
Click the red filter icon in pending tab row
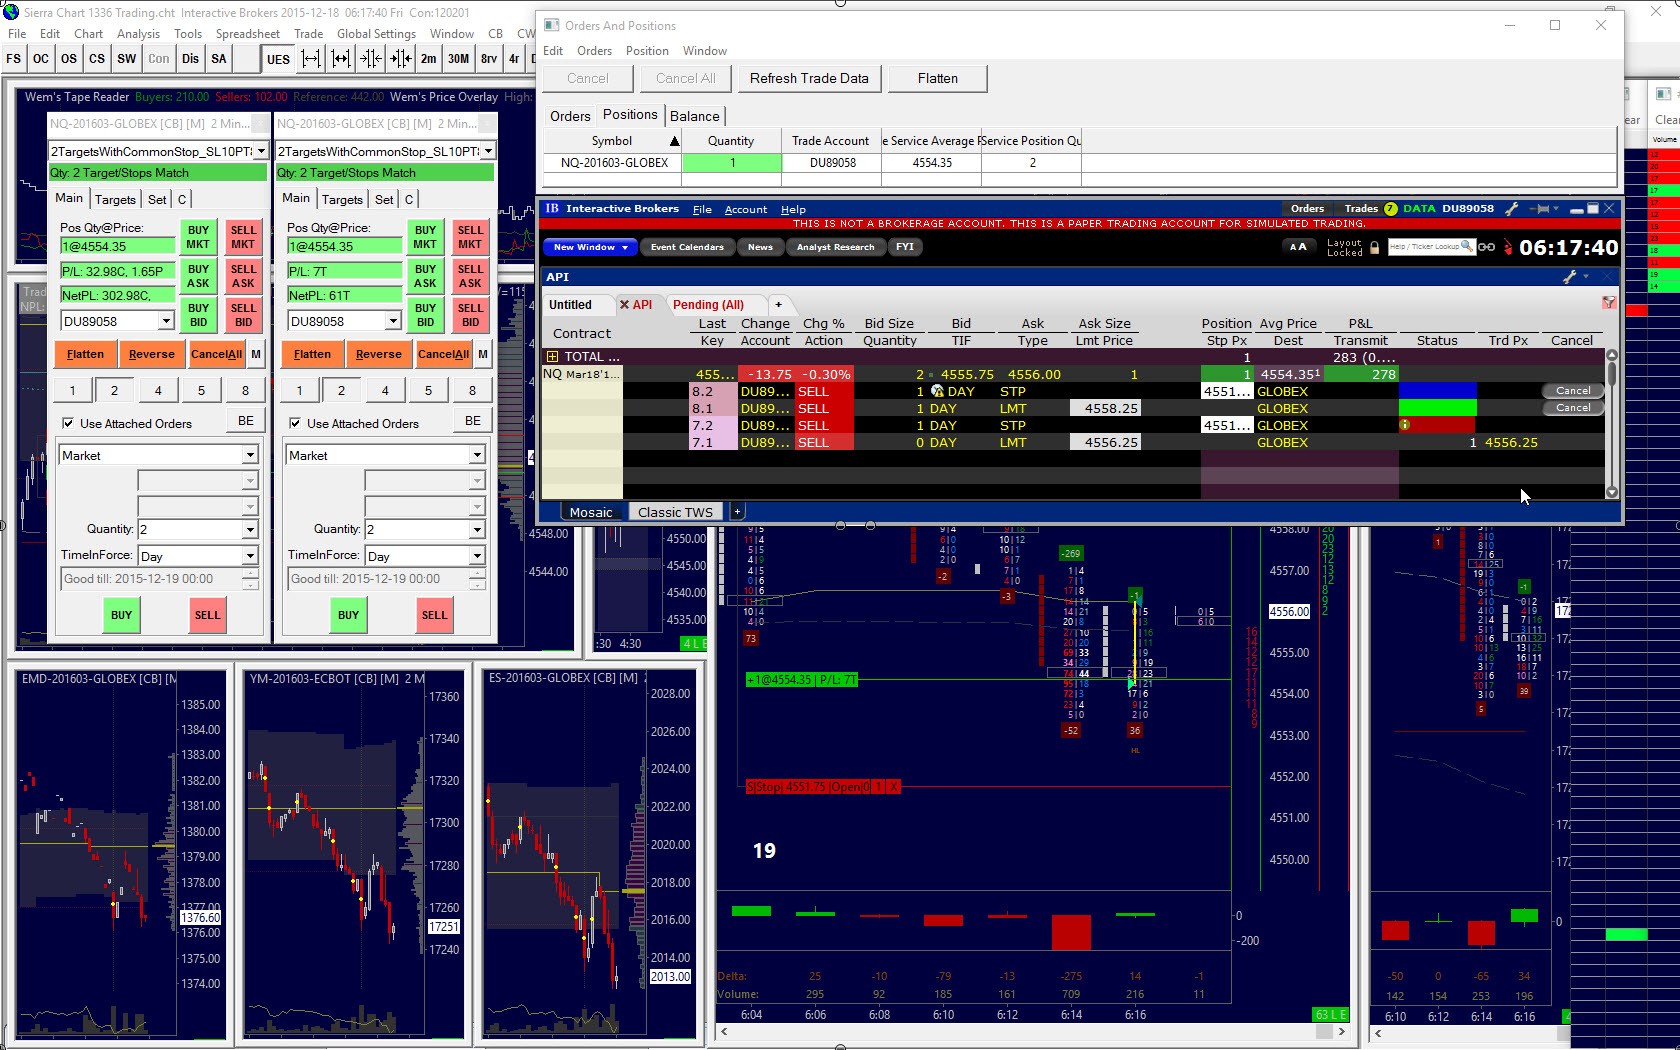[x=1609, y=302]
